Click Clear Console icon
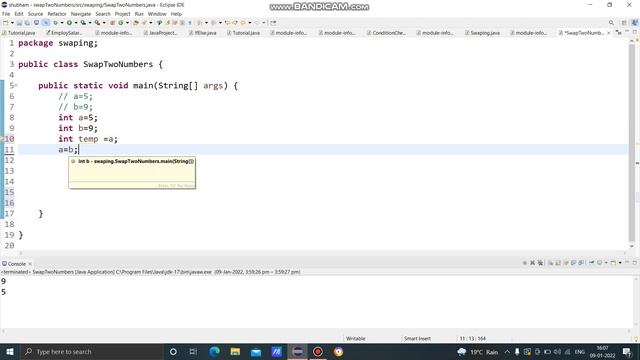The image size is (640, 360). click(551, 263)
